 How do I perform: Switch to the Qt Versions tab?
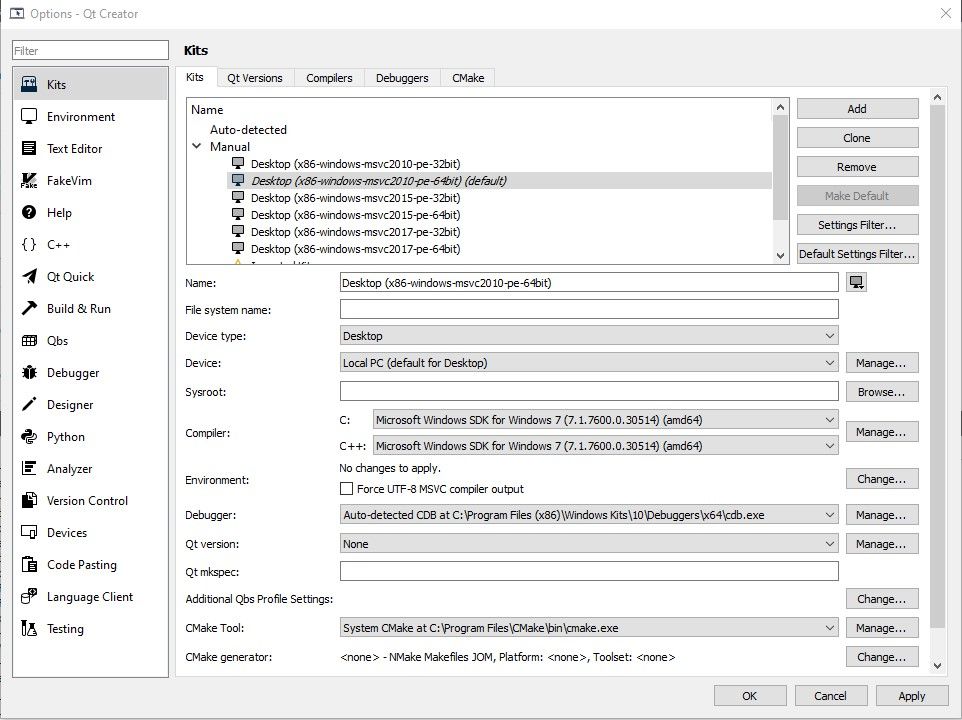pyautogui.click(x=255, y=78)
